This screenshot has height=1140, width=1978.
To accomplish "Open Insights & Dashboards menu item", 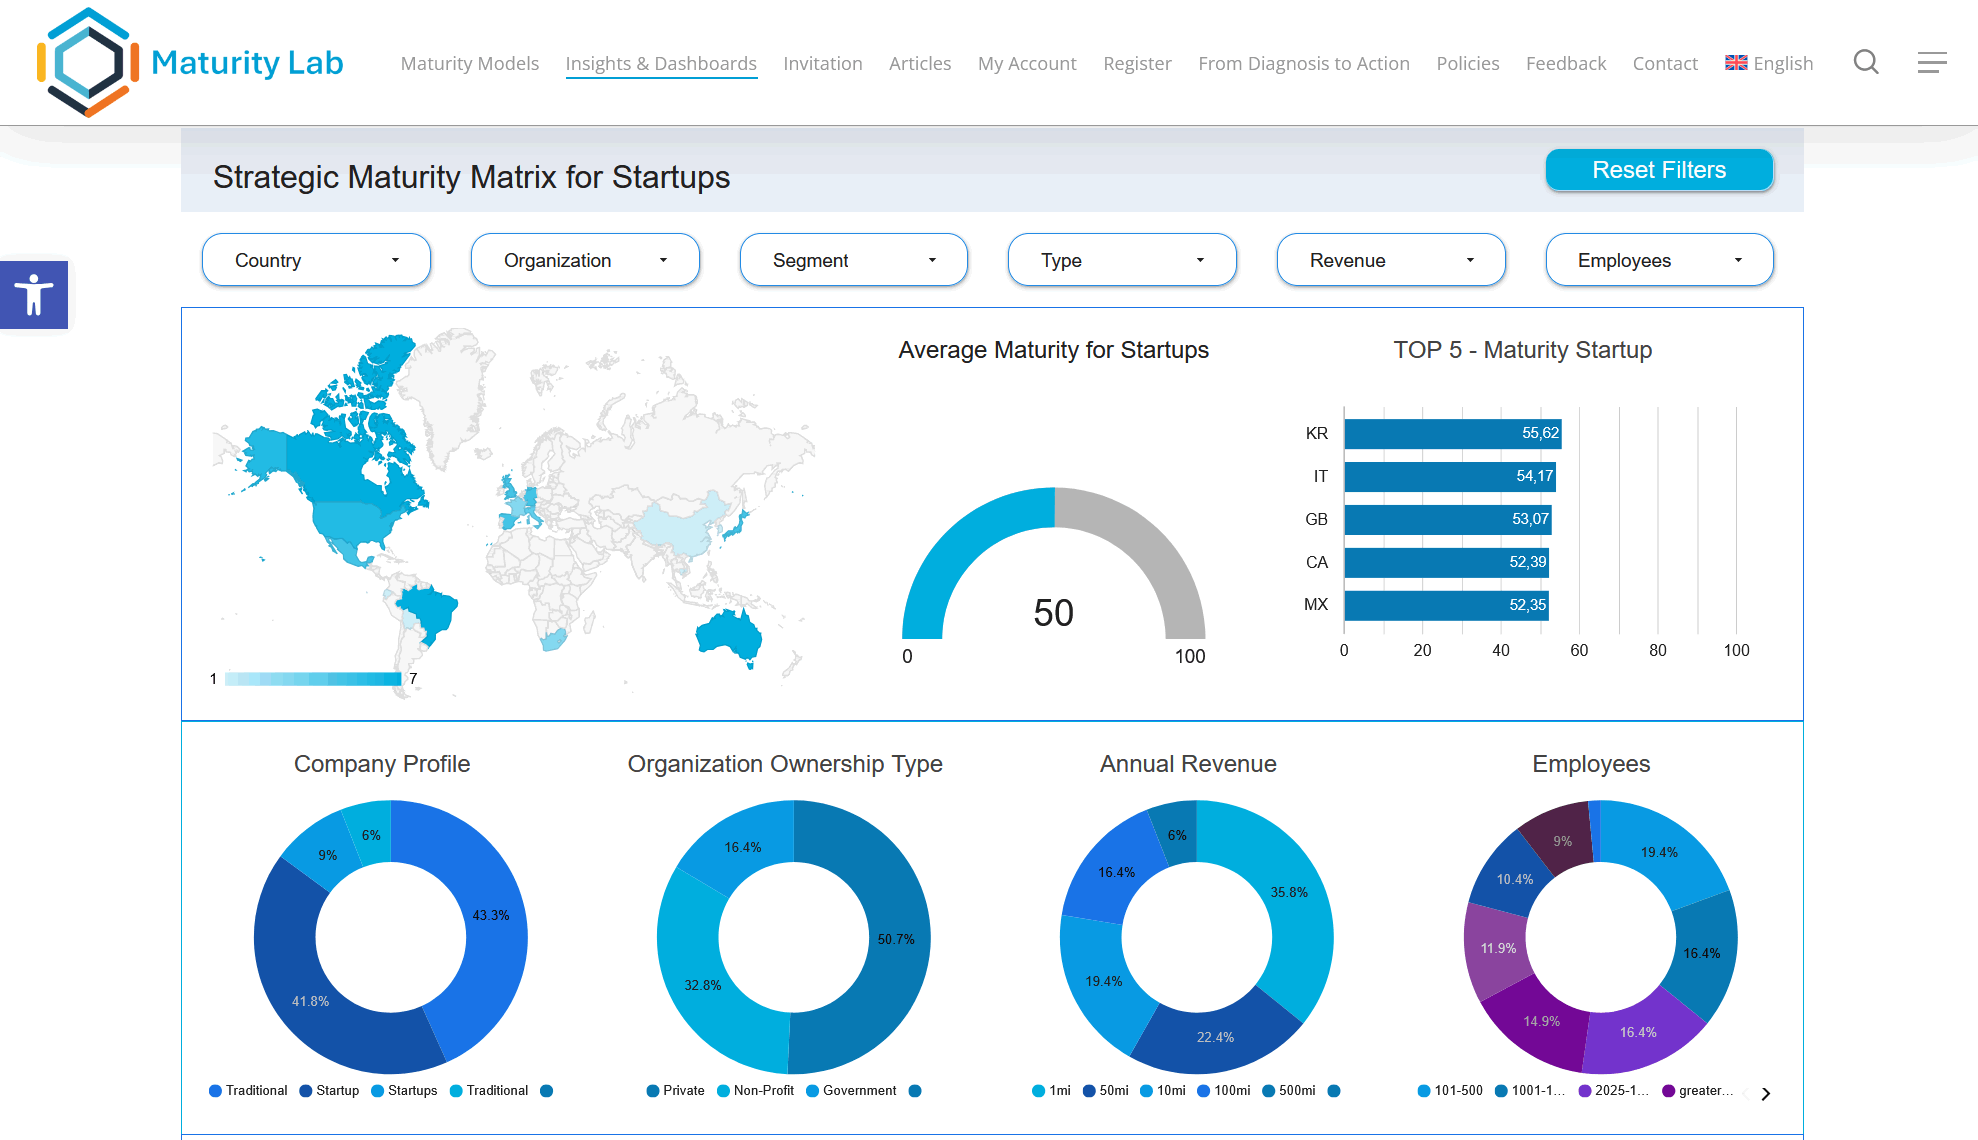I will tap(661, 63).
